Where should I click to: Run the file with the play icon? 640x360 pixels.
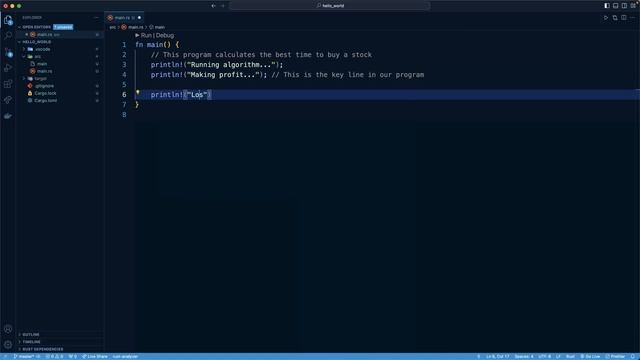606,18
